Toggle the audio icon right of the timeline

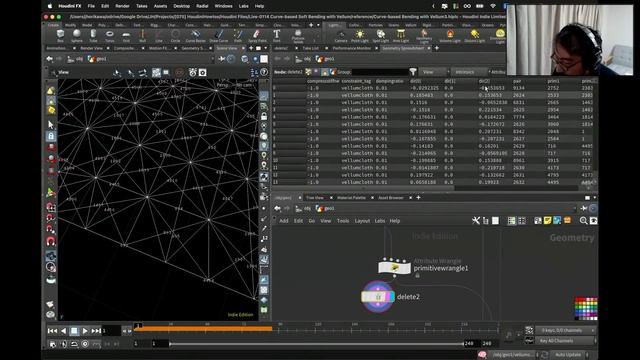[509, 335]
